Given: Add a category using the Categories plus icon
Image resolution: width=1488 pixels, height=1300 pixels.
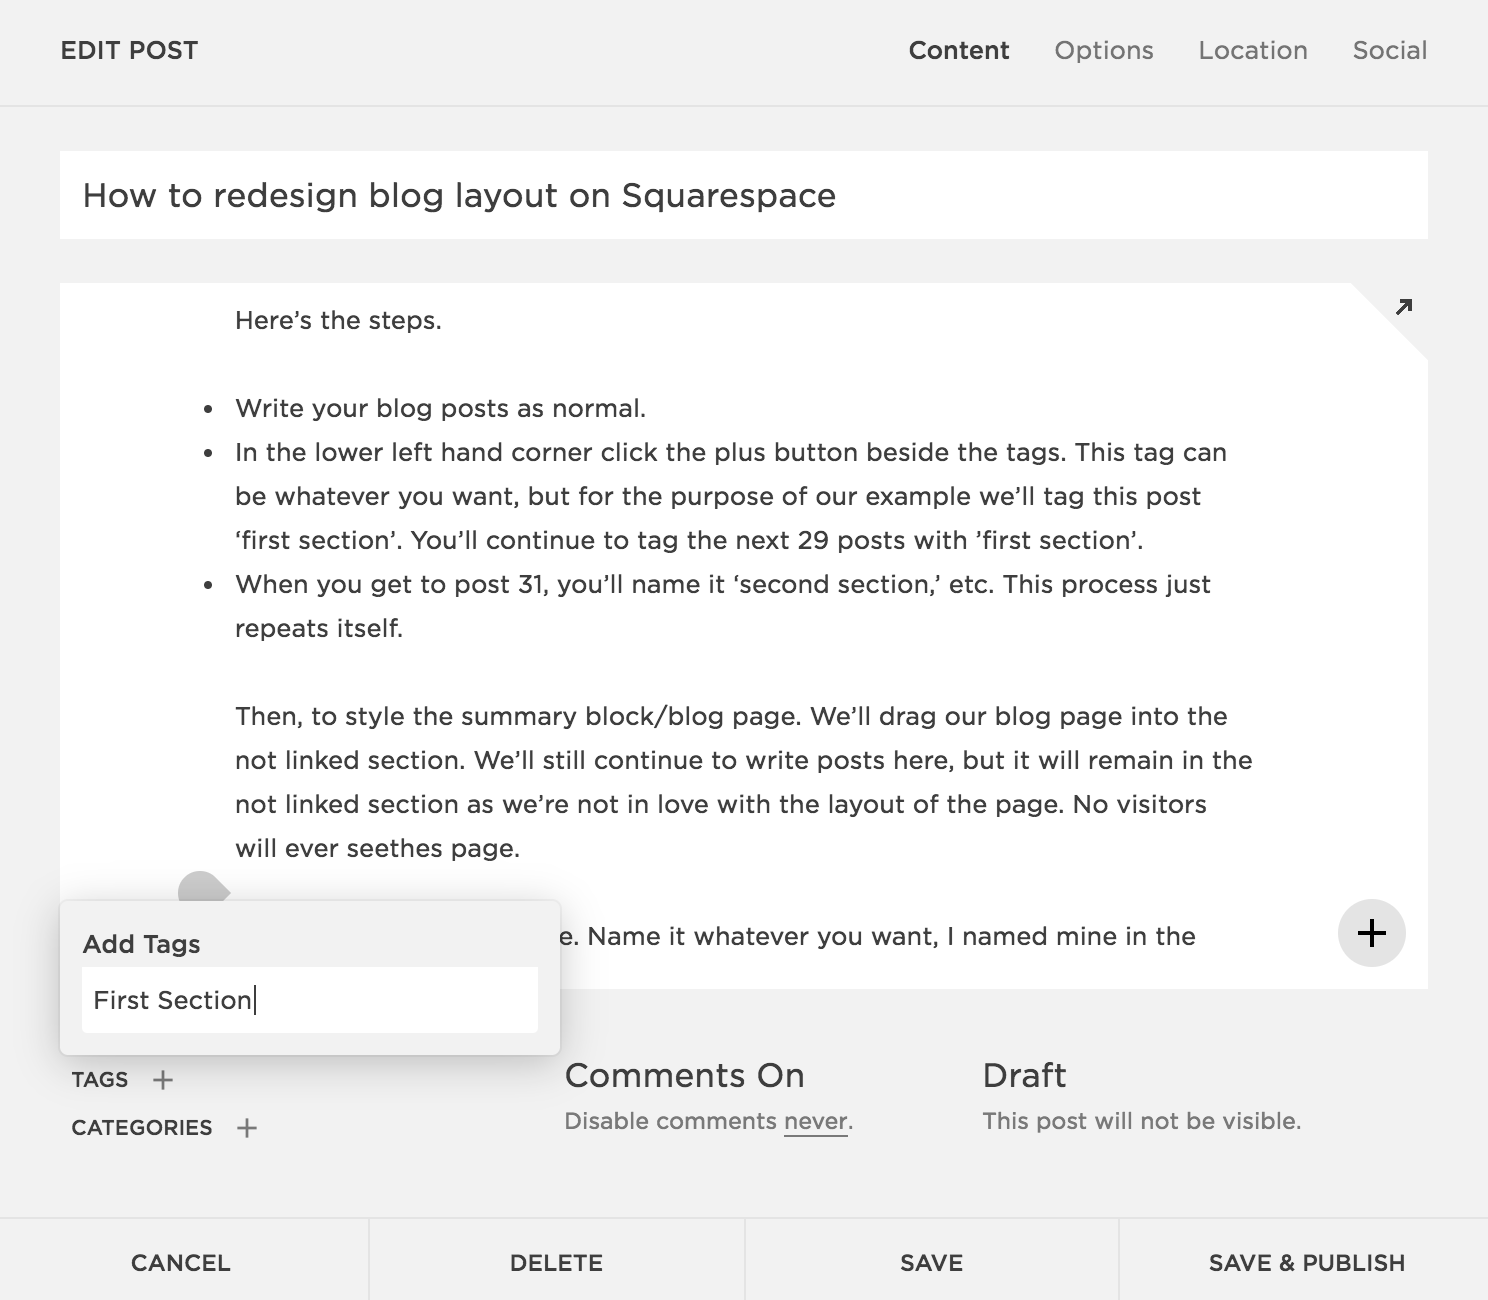Looking at the screenshot, I should (246, 1128).
